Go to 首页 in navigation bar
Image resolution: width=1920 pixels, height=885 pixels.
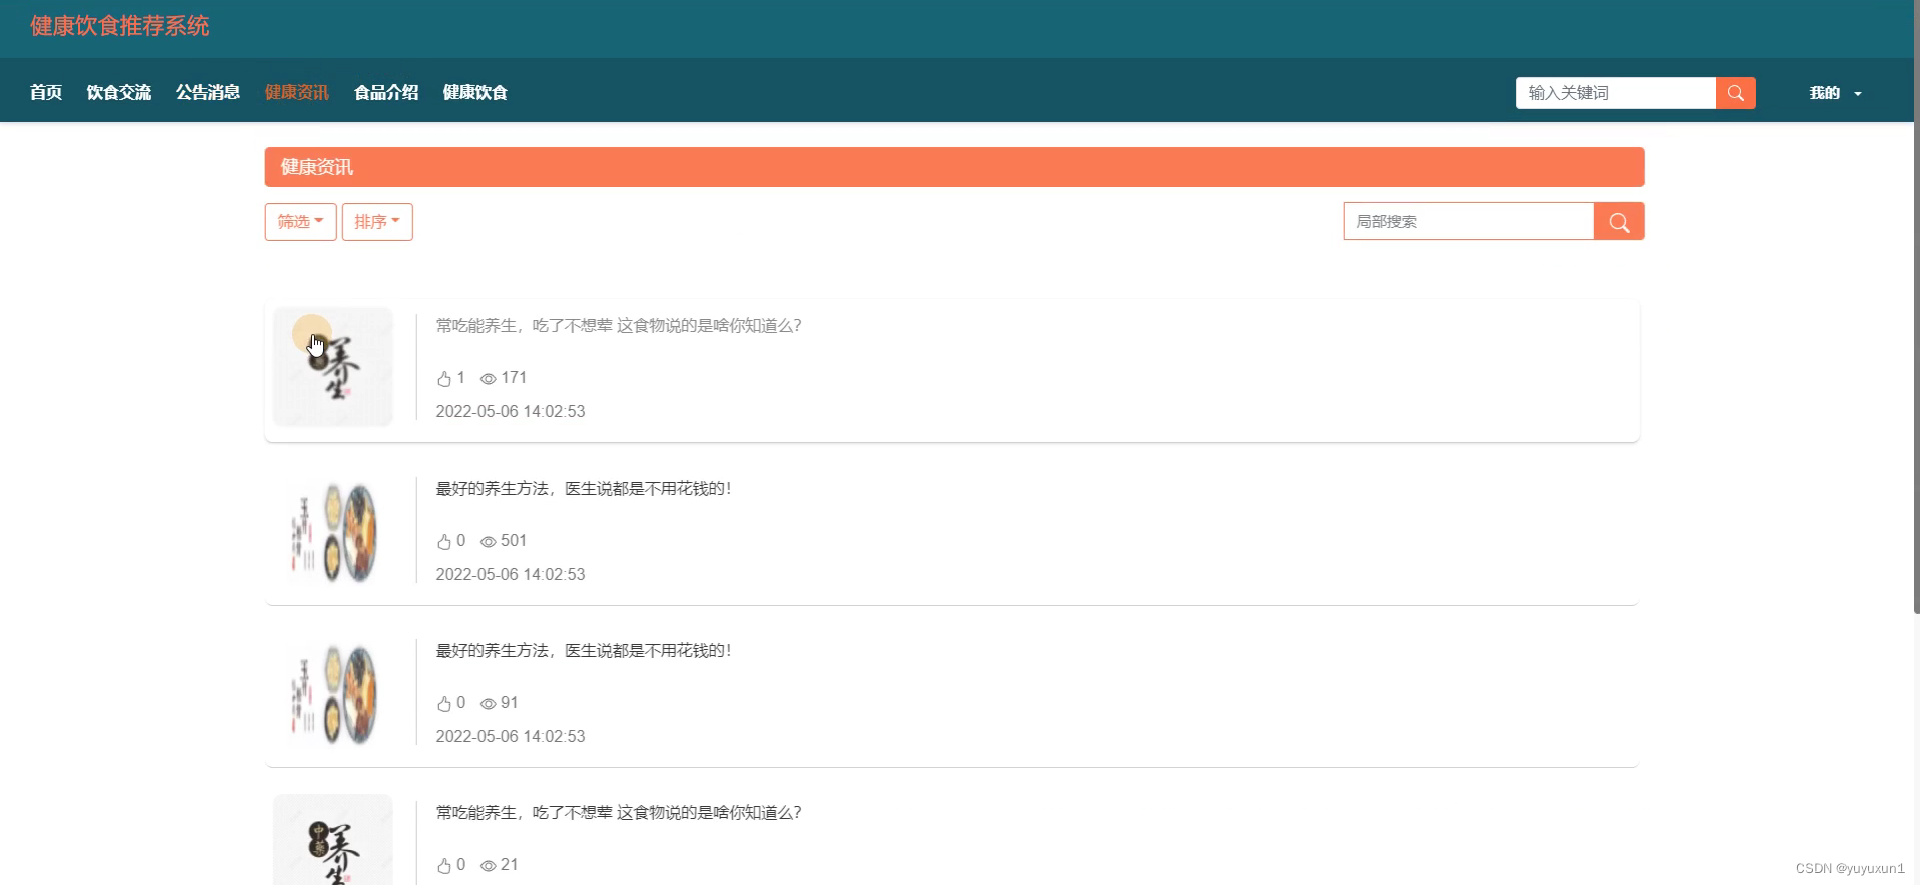point(46,92)
